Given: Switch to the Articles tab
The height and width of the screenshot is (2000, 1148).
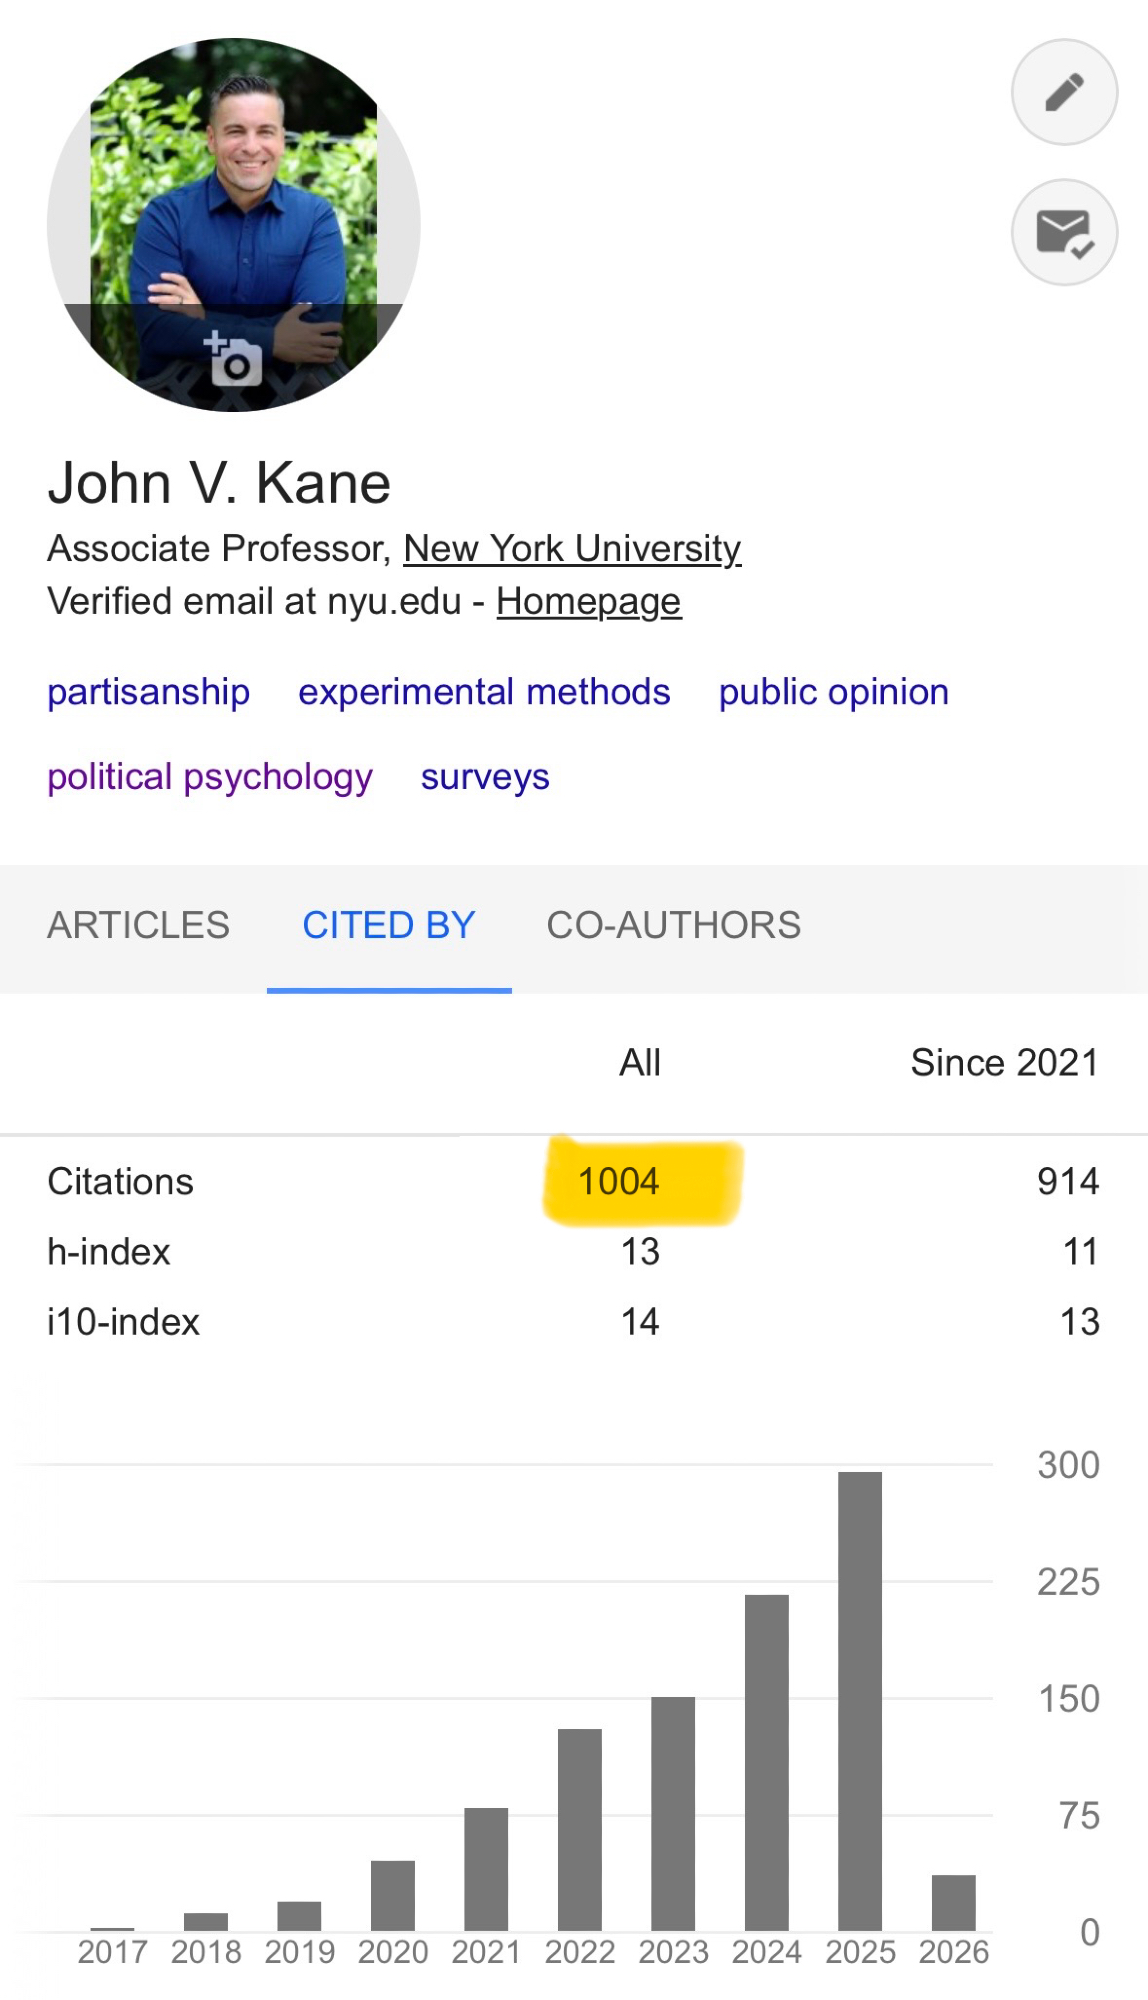Looking at the screenshot, I should coord(138,926).
